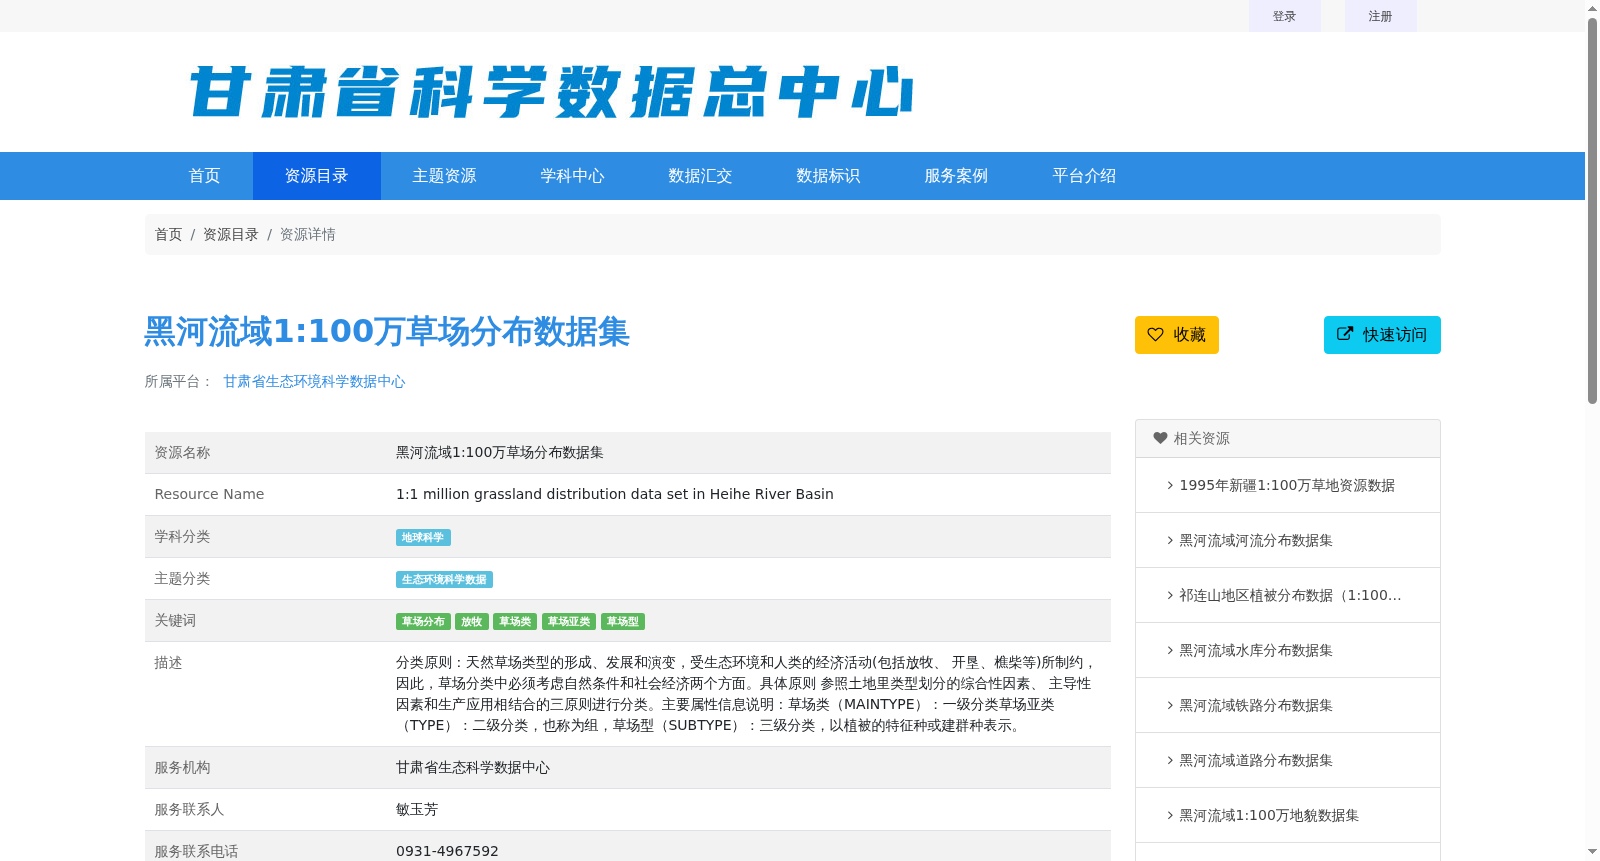Click the 甘肃省科学数据总中心 logo
The image size is (1600, 861).
pos(551,92)
